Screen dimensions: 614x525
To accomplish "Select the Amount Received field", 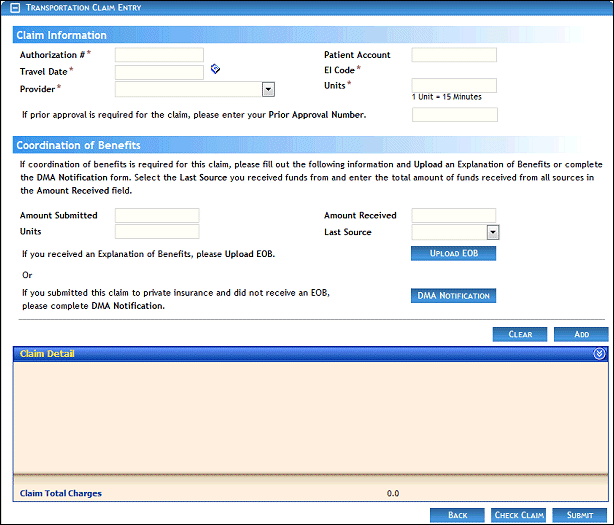I will click(454, 215).
